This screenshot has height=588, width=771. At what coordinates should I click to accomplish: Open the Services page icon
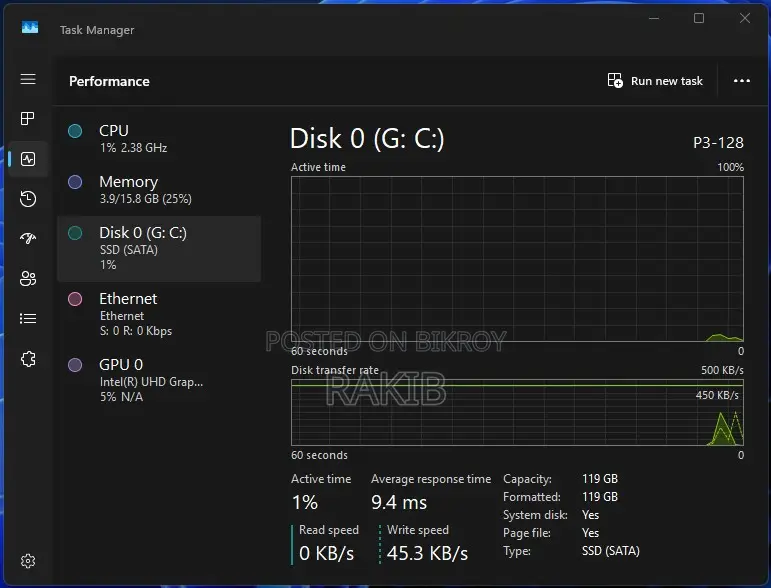click(x=28, y=359)
